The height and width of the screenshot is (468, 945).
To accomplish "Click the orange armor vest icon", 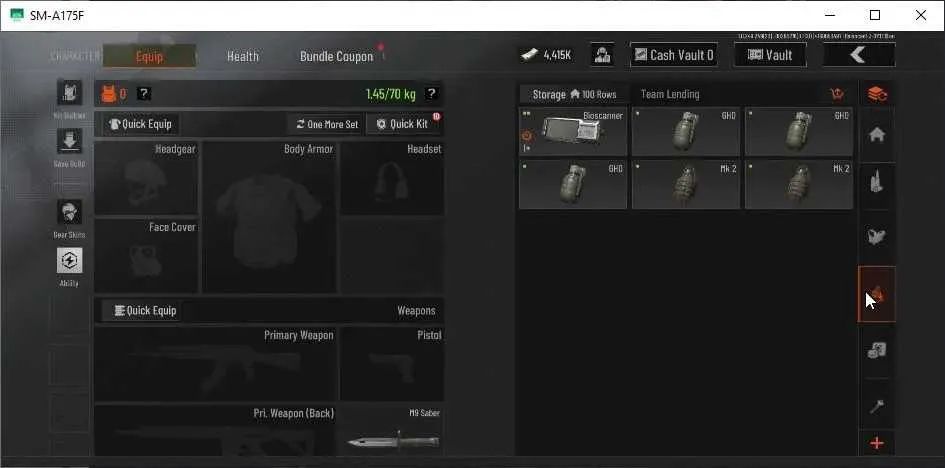I will coord(108,94).
